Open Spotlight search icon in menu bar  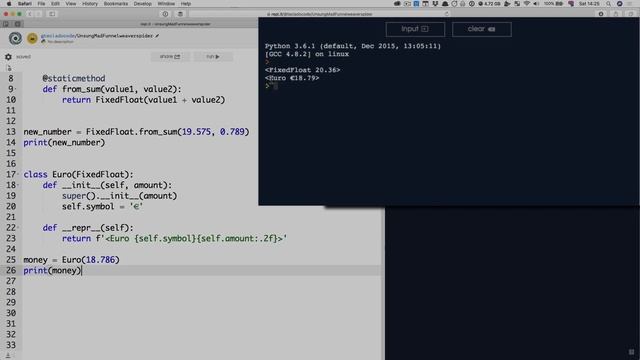point(608,4)
